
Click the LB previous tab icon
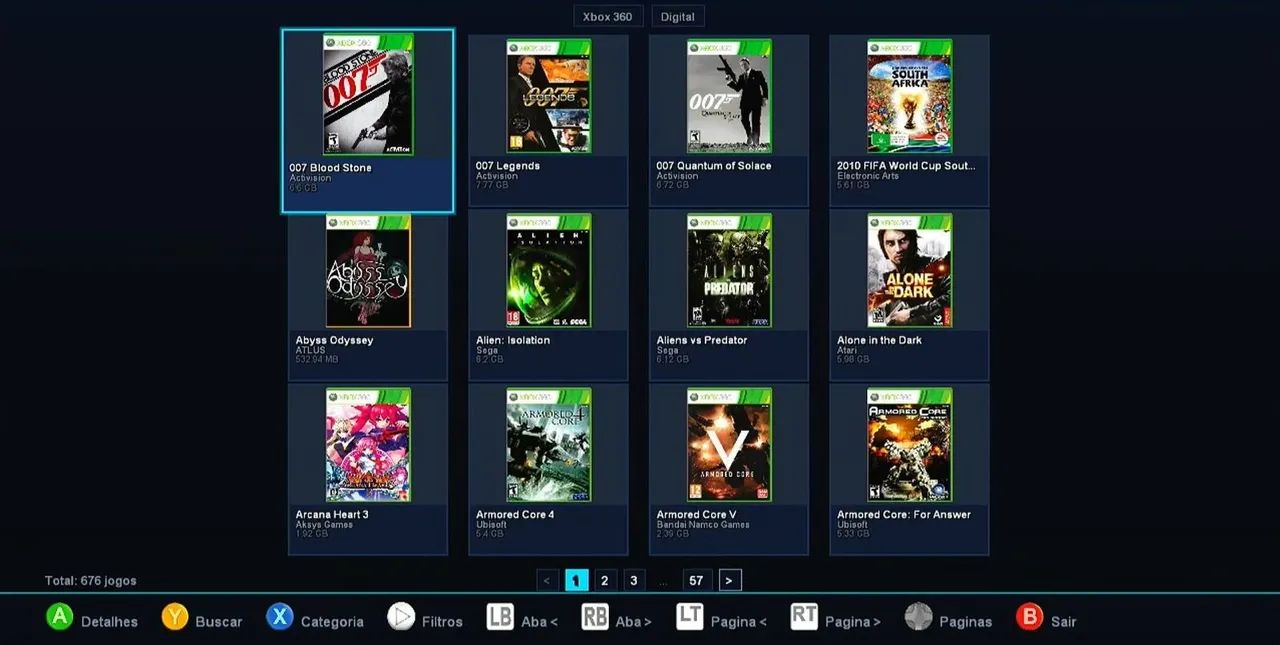tap(500, 617)
